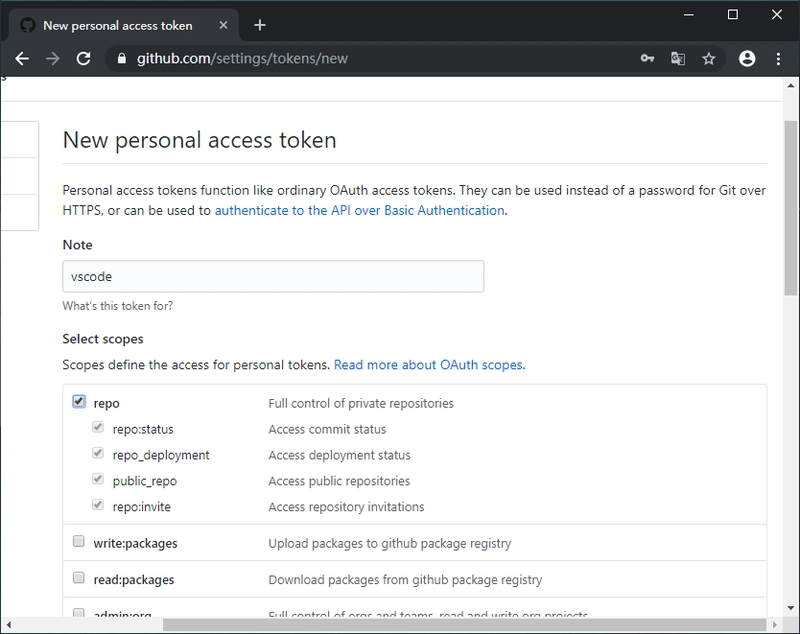Bookmark this page with star icon
800x634 pixels.
pos(709,59)
